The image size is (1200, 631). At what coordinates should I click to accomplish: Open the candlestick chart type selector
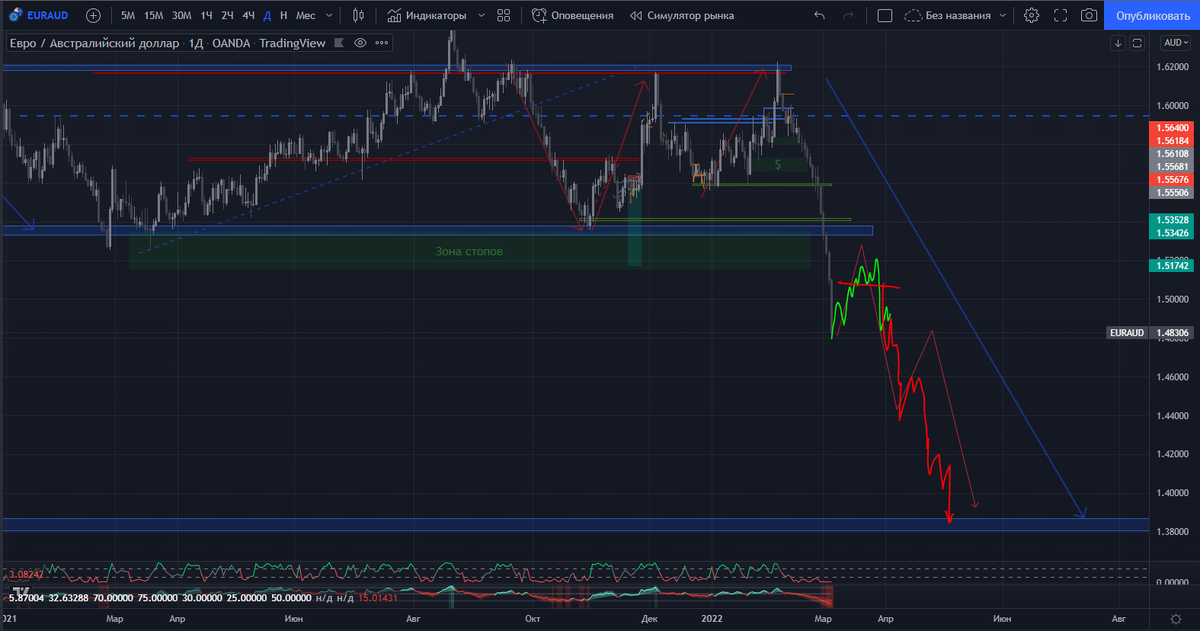click(358, 15)
